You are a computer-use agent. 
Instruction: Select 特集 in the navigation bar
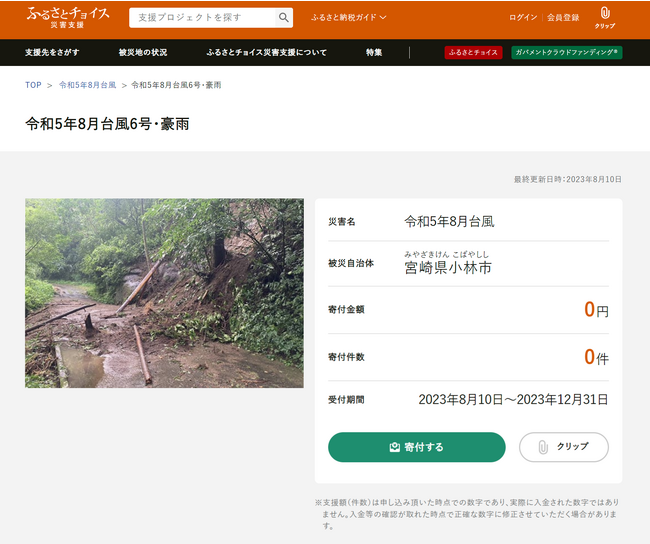(x=374, y=52)
